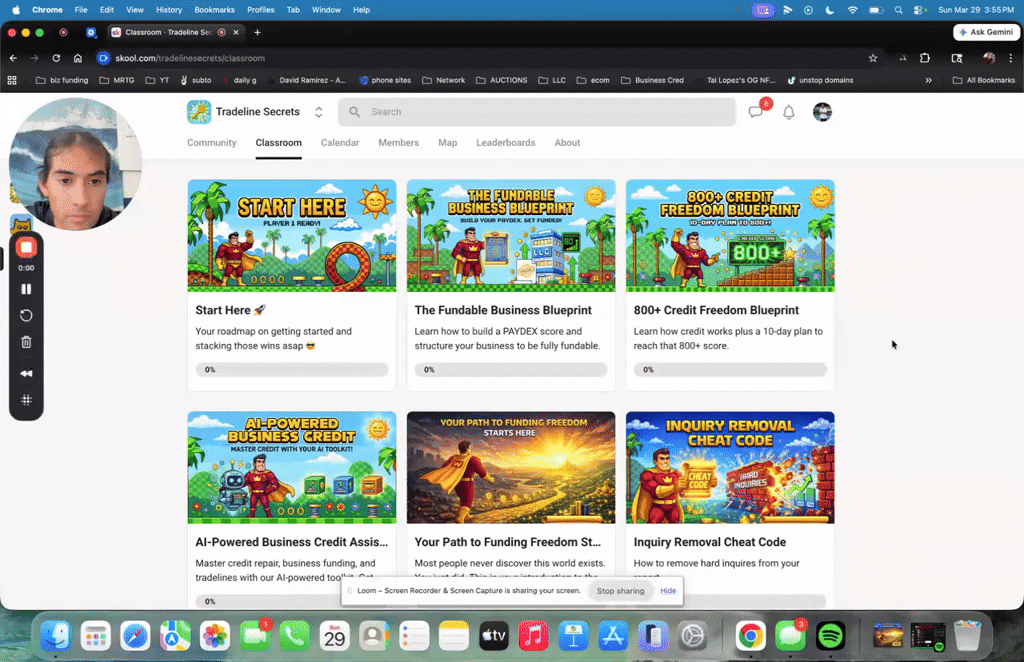Open the Bookmarks menu in the menu bar
Viewport: 1024px width, 662px height.
click(x=214, y=10)
